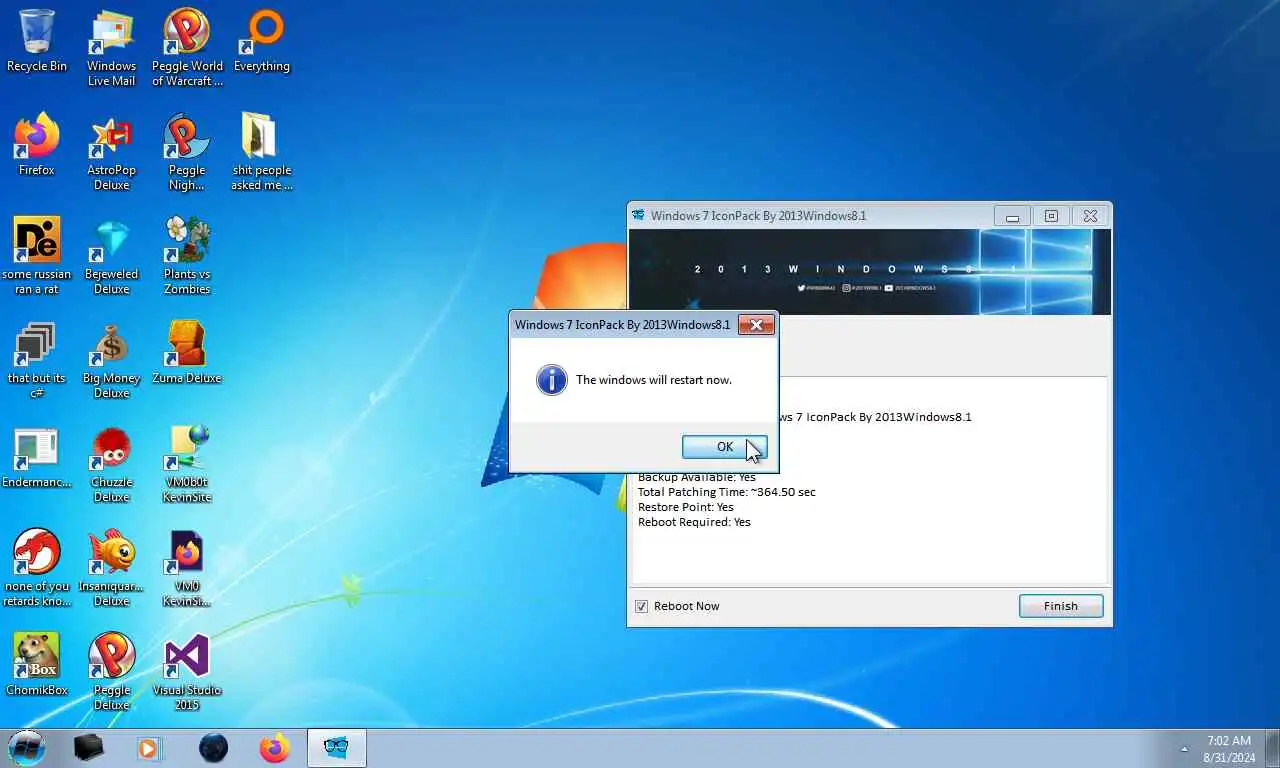The height and width of the screenshot is (768, 1280).
Task: Select the Peggle Nights shortcut
Action: click(x=187, y=152)
